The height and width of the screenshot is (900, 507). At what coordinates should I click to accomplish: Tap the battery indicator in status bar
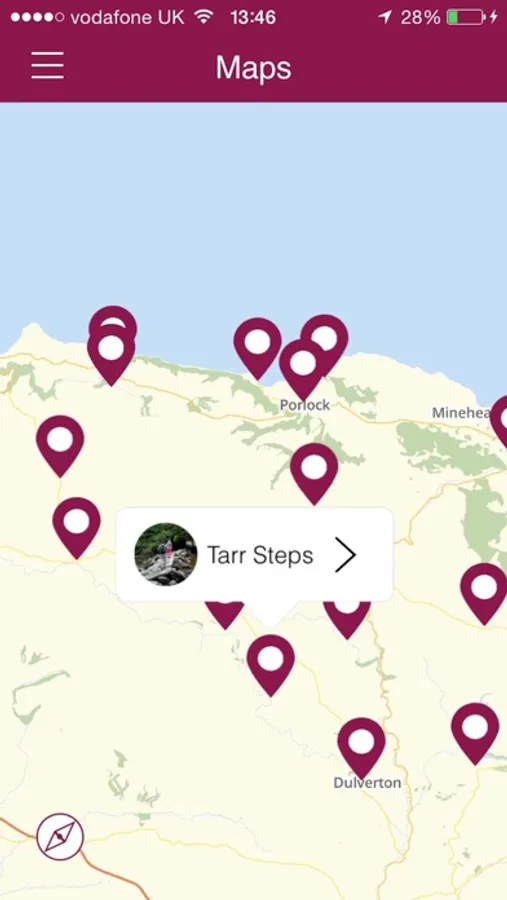coord(466,17)
